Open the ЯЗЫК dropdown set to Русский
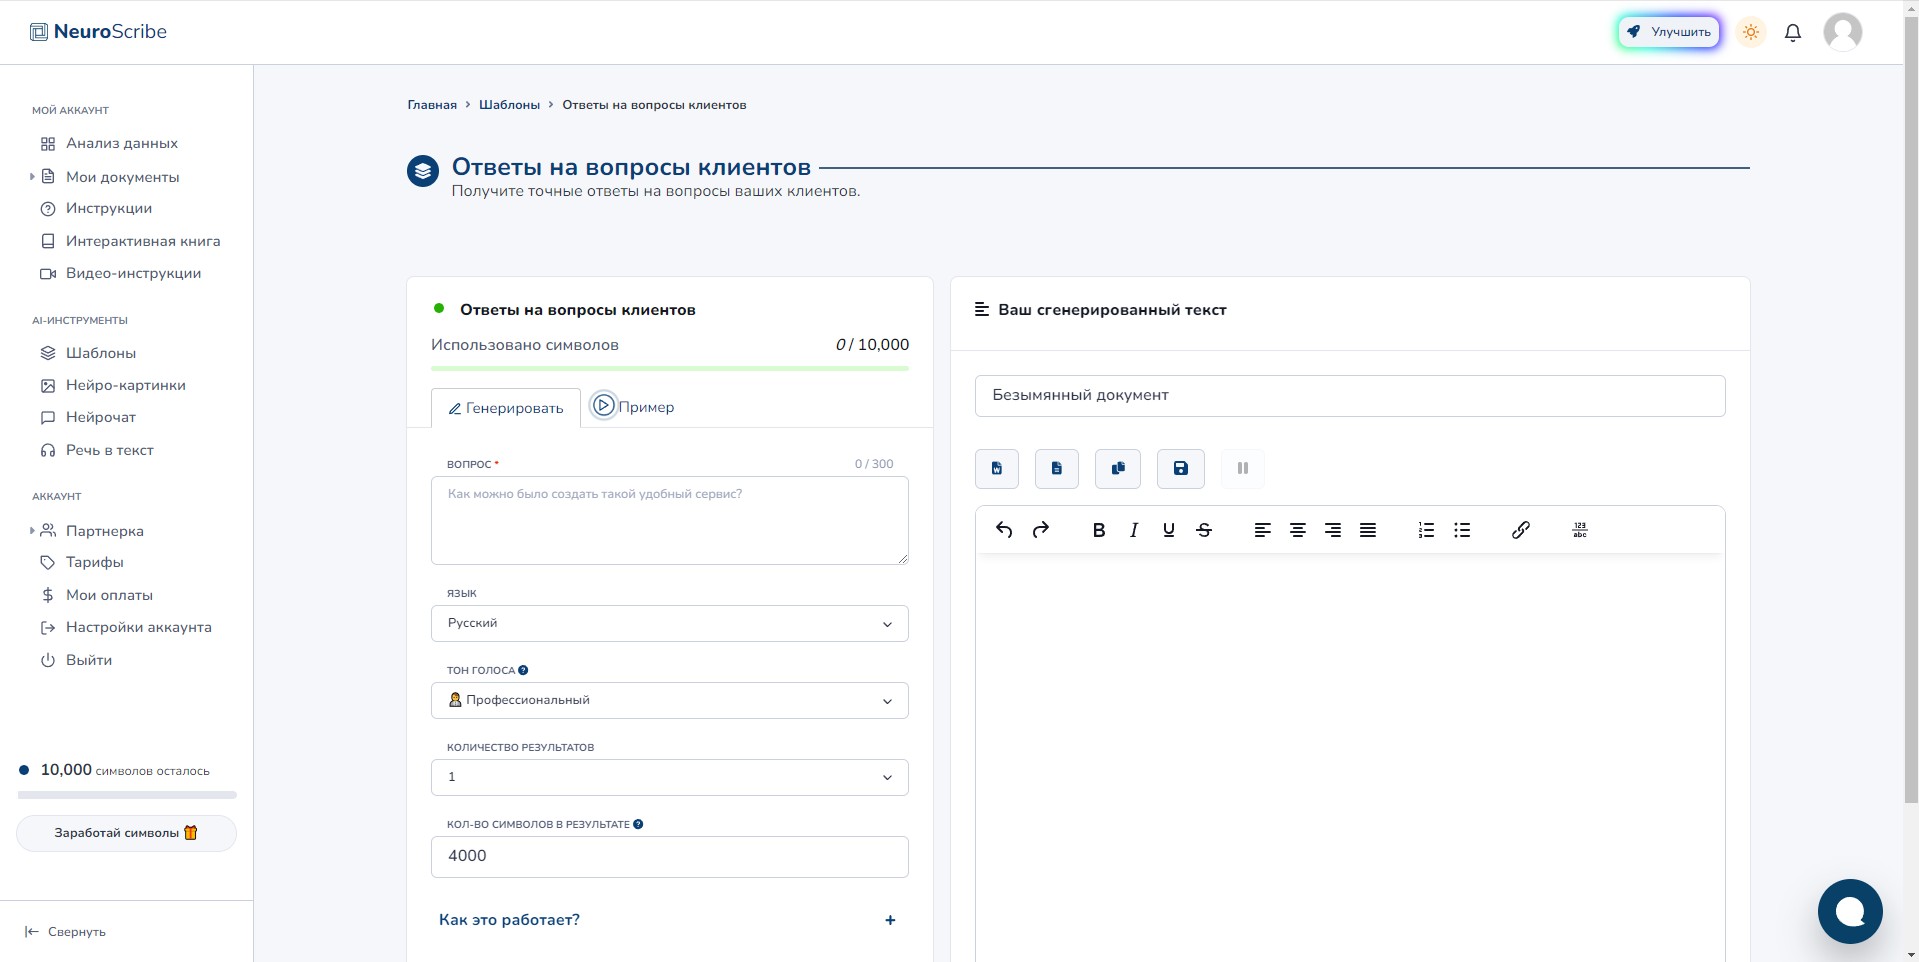The height and width of the screenshot is (962, 1919). [x=670, y=624]
